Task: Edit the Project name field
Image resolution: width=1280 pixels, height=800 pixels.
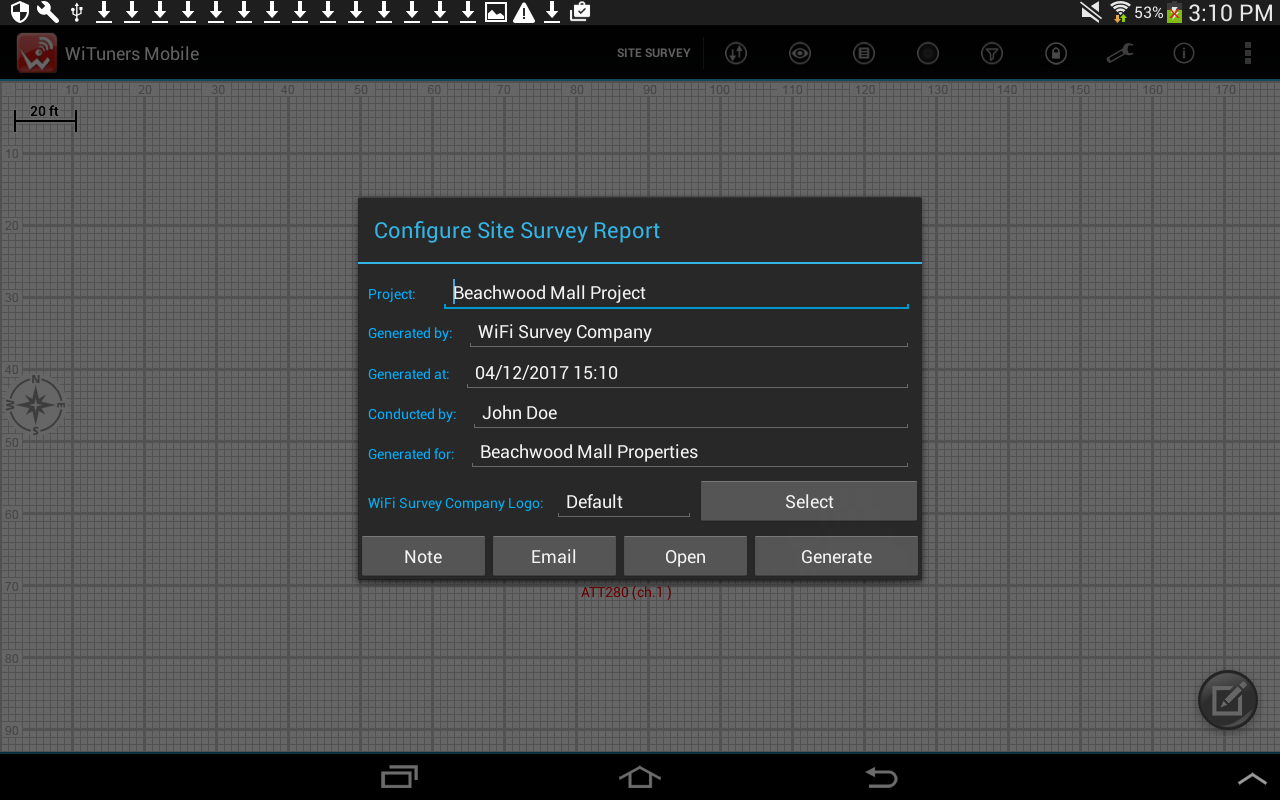Action: 677,293
